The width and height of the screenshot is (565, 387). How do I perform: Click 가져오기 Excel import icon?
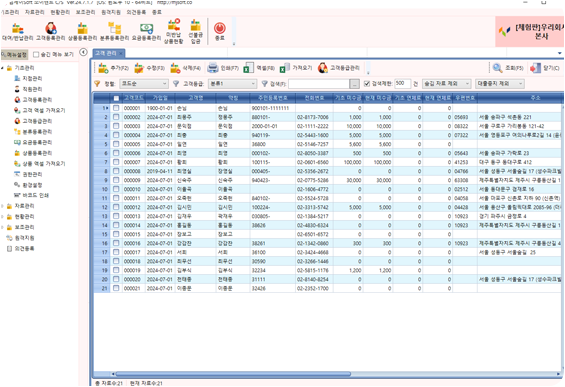tap(296, 68)
